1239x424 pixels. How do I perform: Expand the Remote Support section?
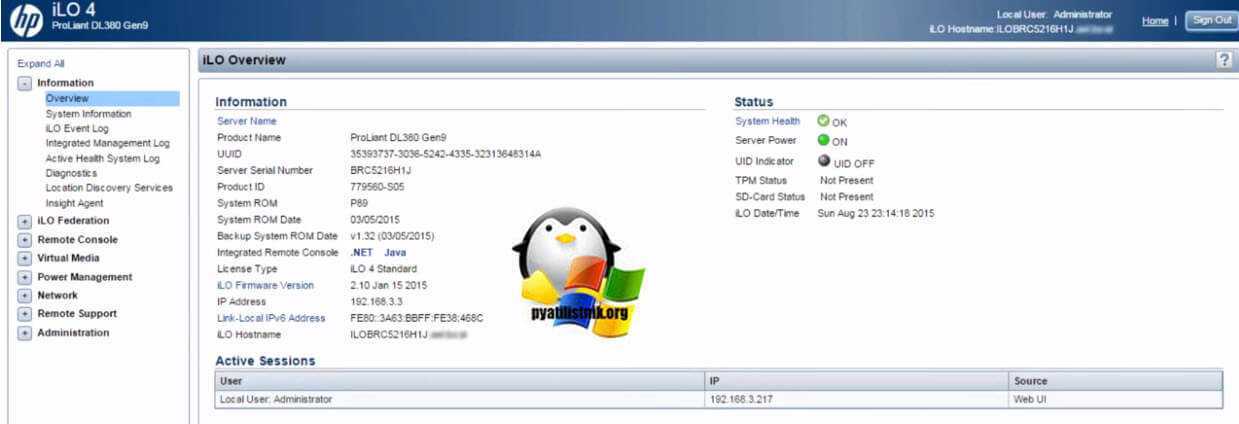click(24, 314)
